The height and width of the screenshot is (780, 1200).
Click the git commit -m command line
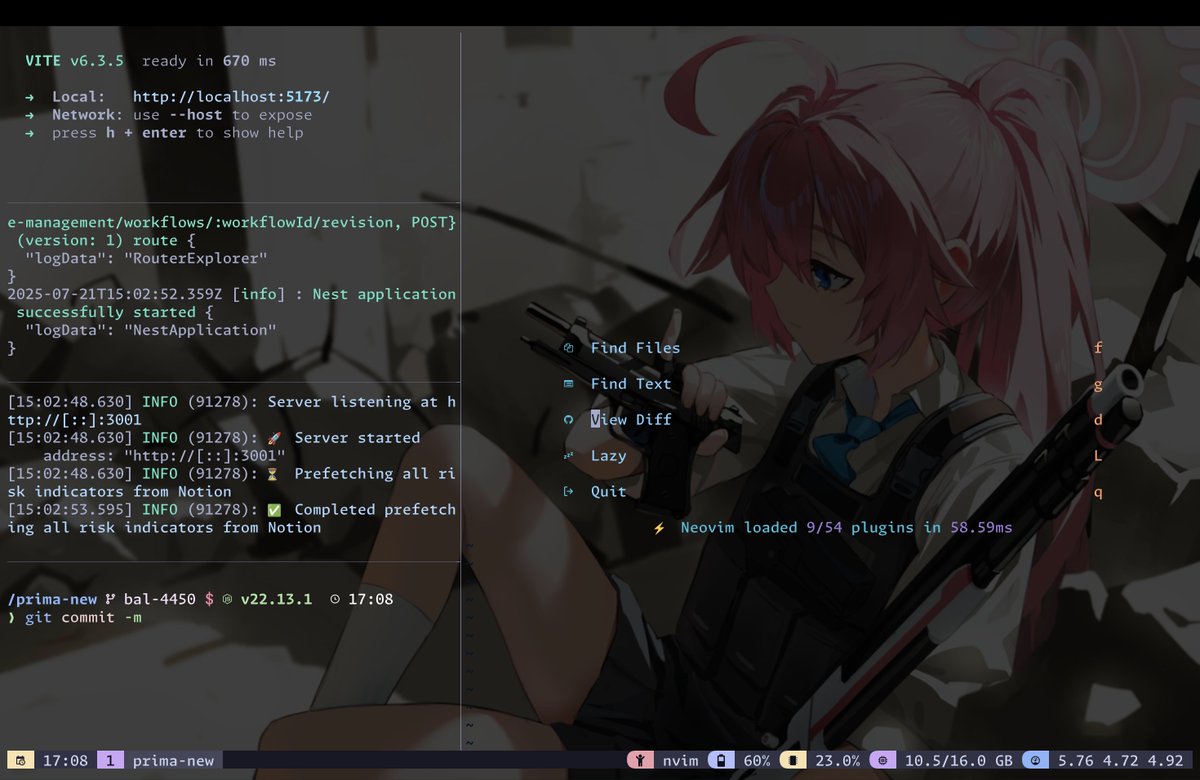(x=83, y=618)
